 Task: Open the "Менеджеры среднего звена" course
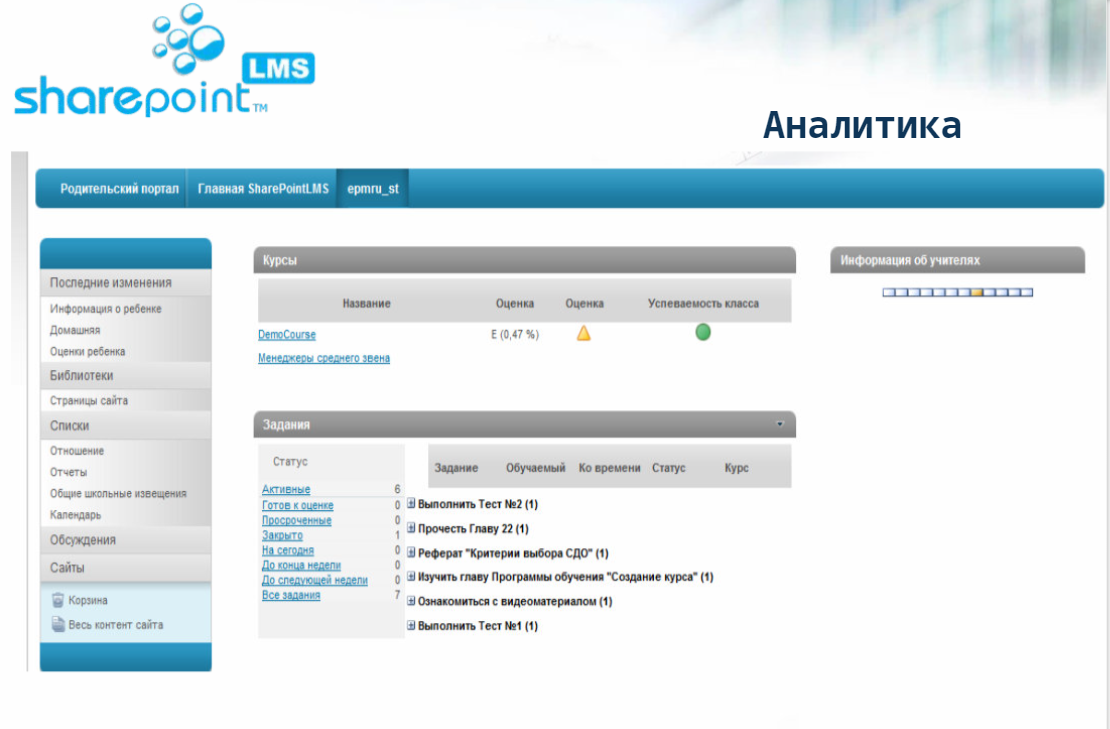(x=322, y=357)
